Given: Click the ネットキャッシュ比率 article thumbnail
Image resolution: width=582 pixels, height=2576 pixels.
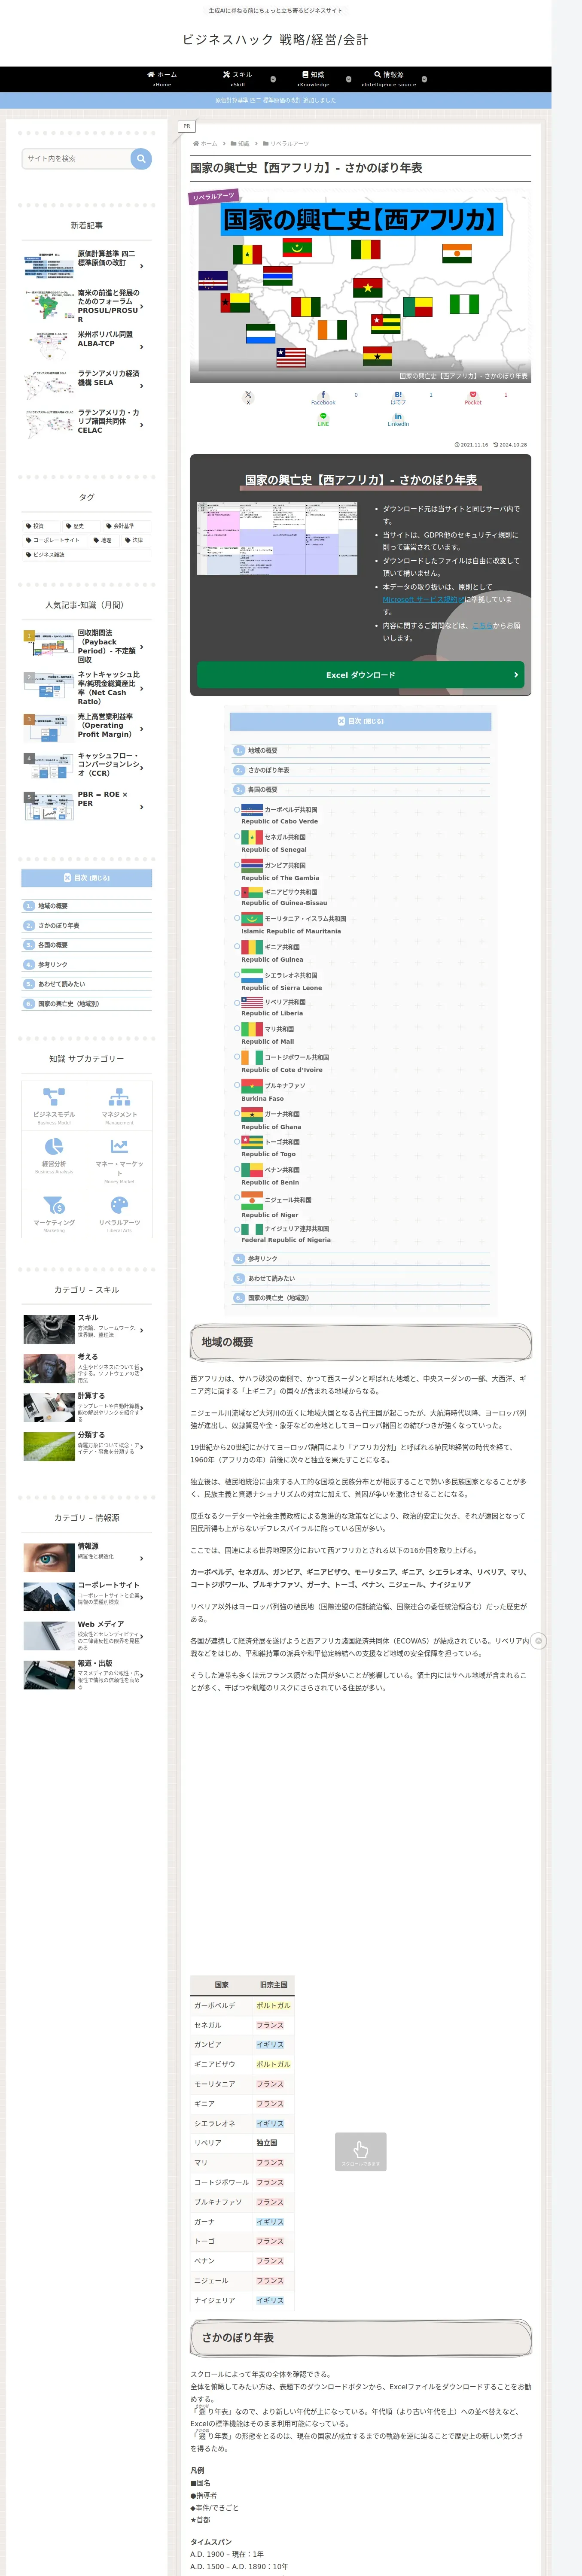Looking at the screenshot, I should (48, 686).
